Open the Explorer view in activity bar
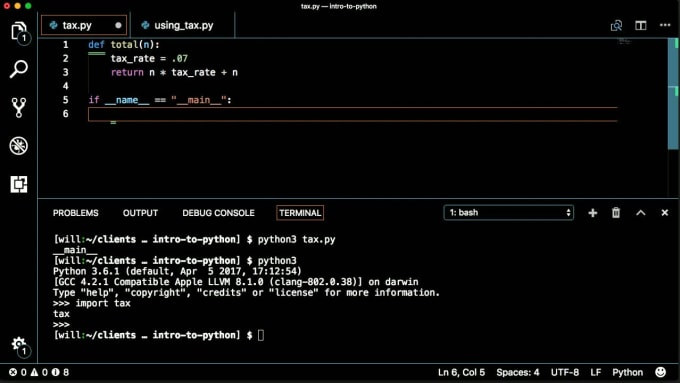 click(x=19, y=31)
